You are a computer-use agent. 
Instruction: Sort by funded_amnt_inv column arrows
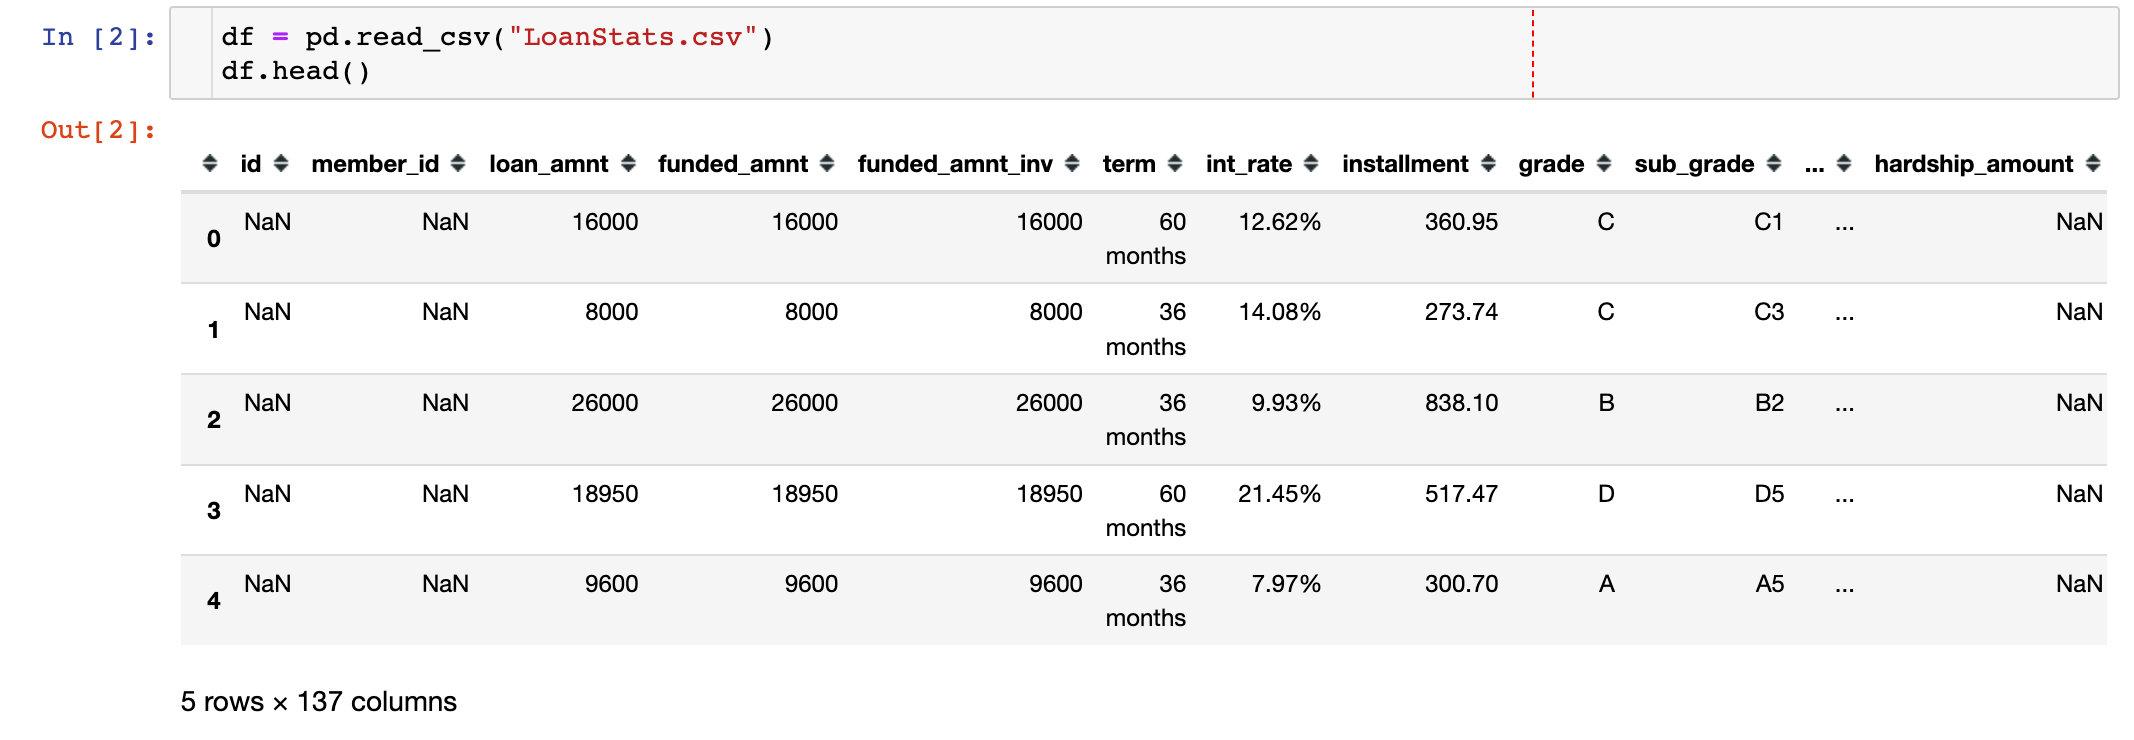[1072, 164]
